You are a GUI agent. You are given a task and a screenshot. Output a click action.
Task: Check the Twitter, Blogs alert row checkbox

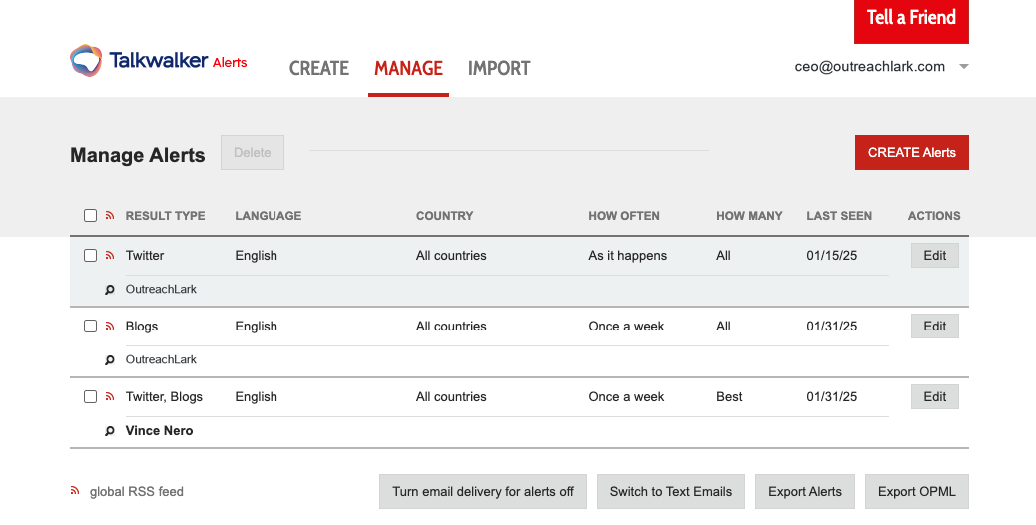[x=91, y=397]
